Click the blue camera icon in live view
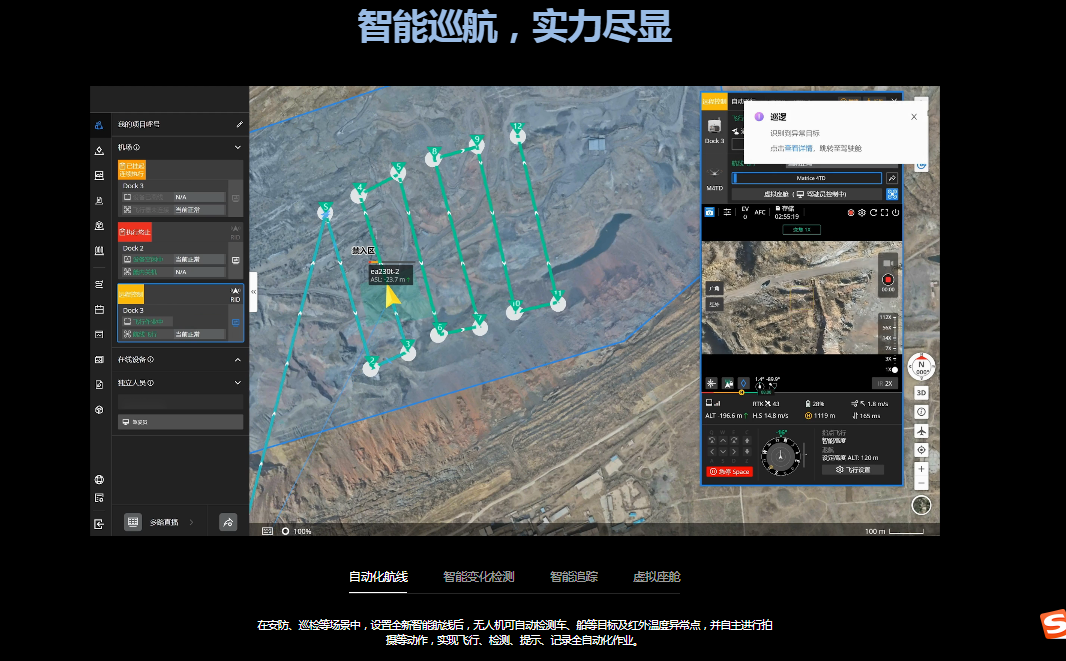Viewport: 1066px width, 661px height. (x=710, y=212)
